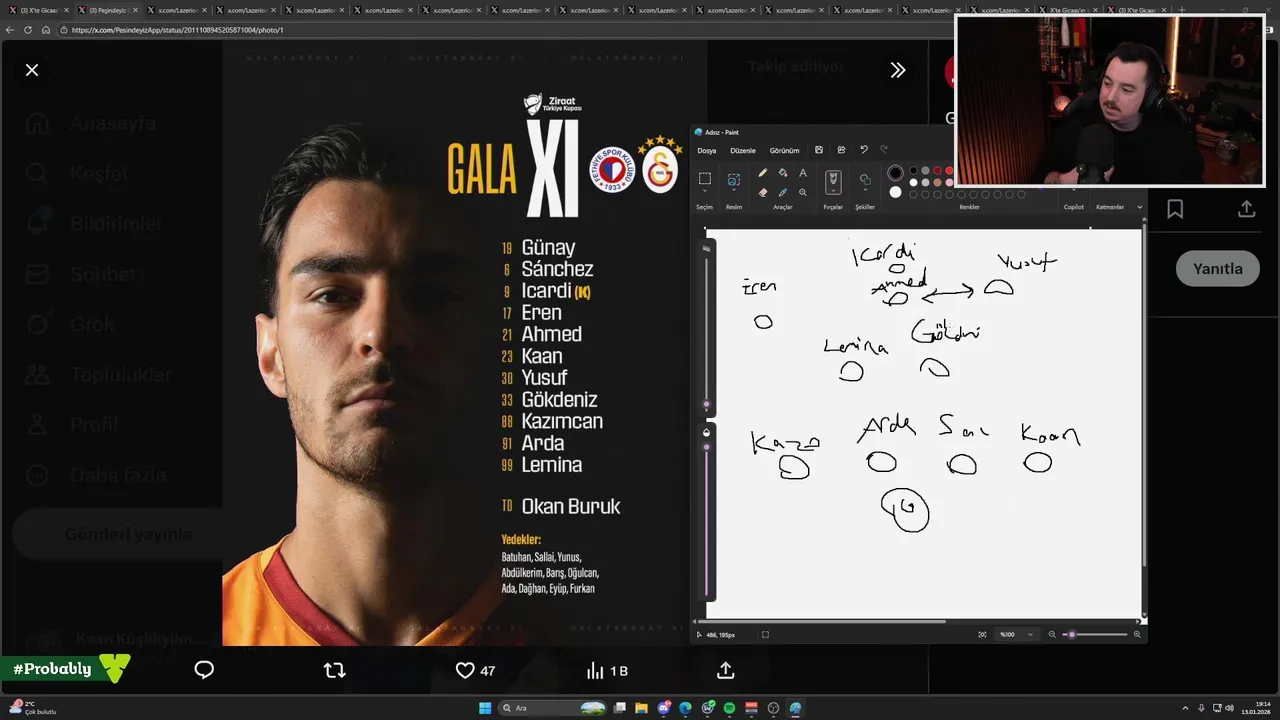Screen dimensions: 1280x720
Task: Click the share icon beside the bookmark
Action: pos(1246,209)
